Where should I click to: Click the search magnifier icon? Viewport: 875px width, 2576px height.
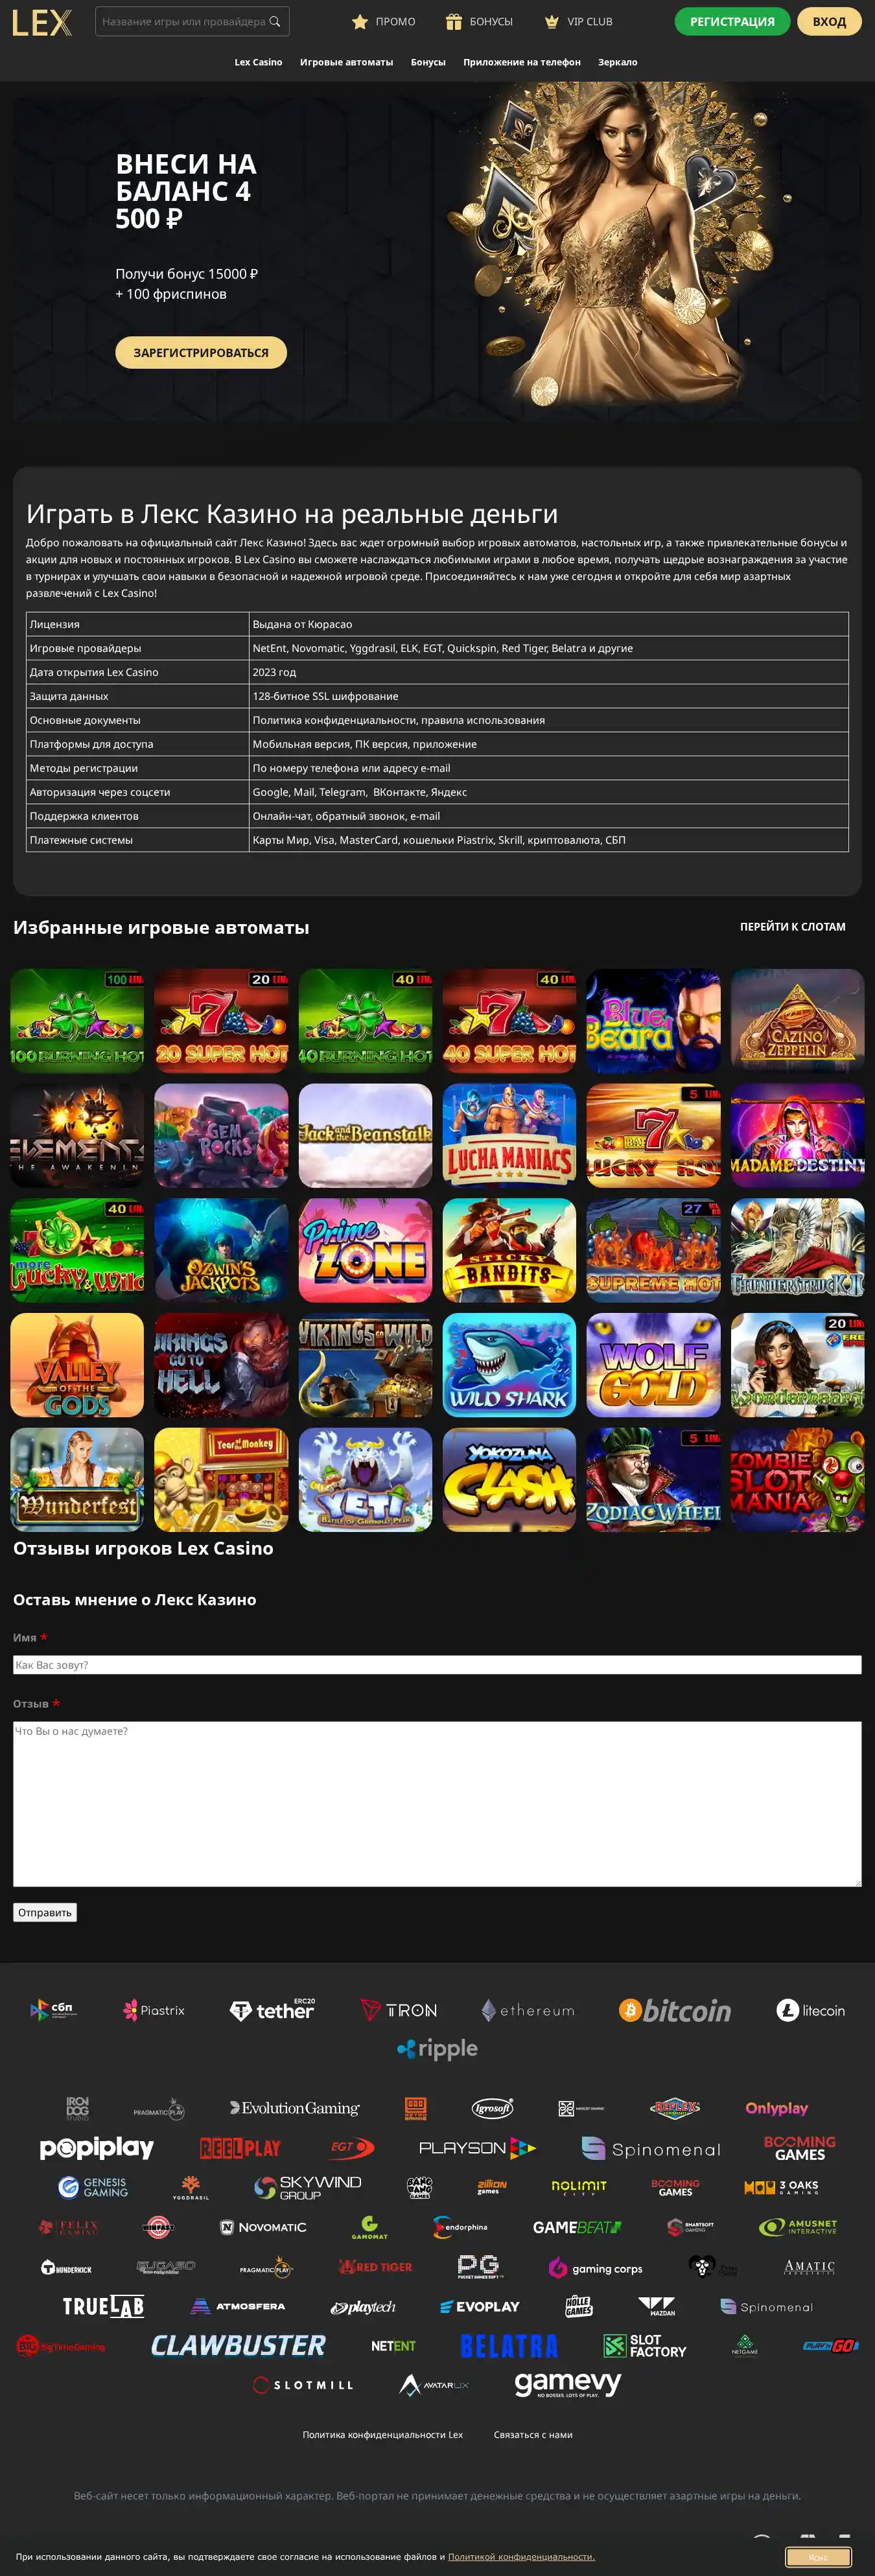(x=275, y=21)
